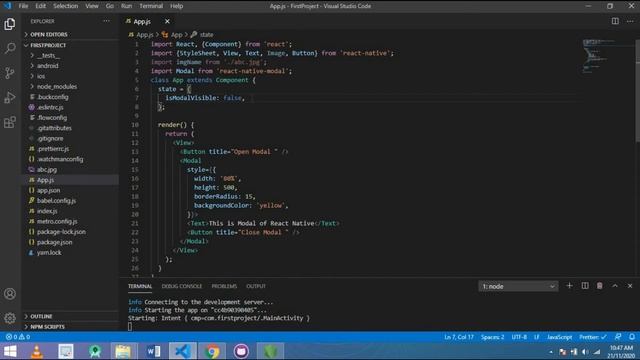
Task: Click the editor vertical scrollbar
Action: point(638,91)
